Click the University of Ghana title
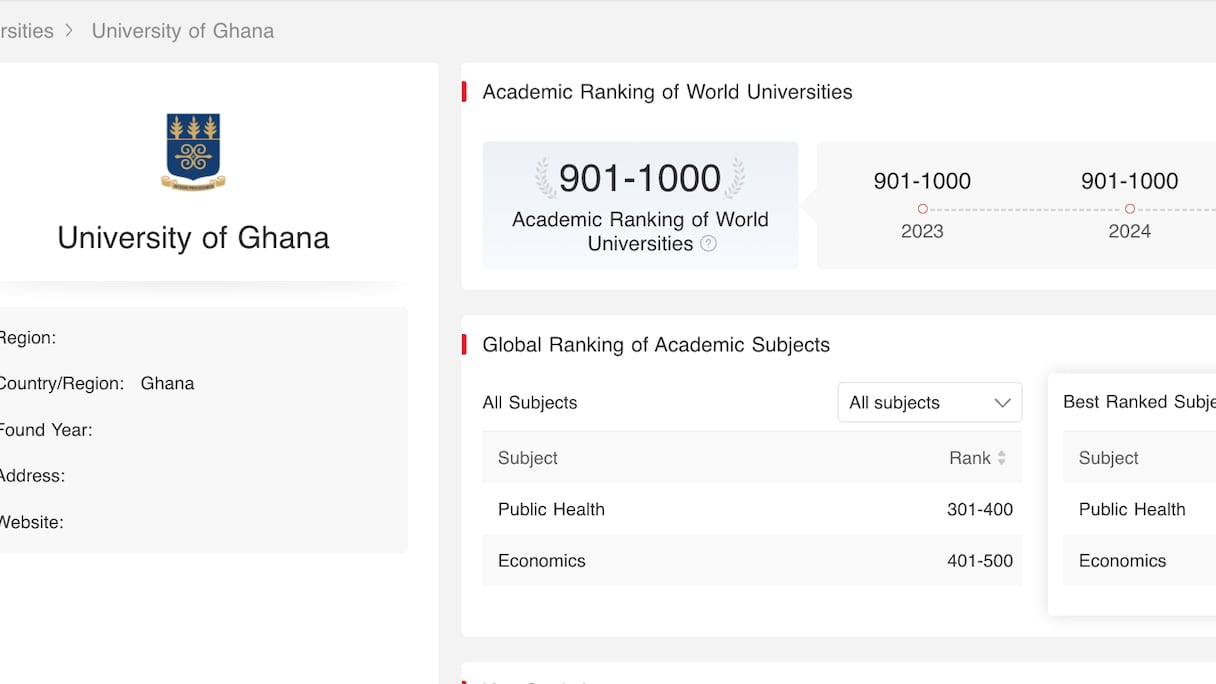The width and height of the screenshot is (1216, 684). click(x=193, y=238)
